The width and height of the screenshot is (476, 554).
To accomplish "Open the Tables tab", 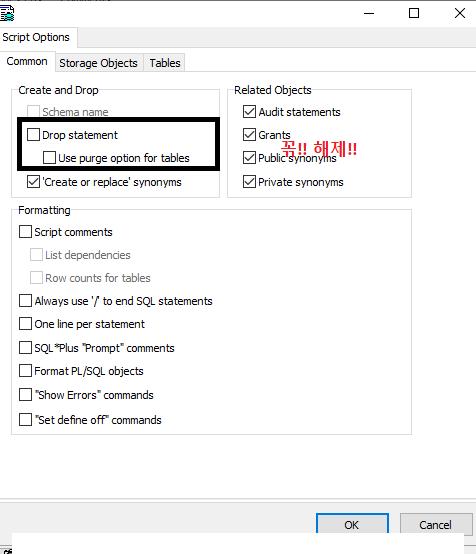I will [x=165, y=63].
